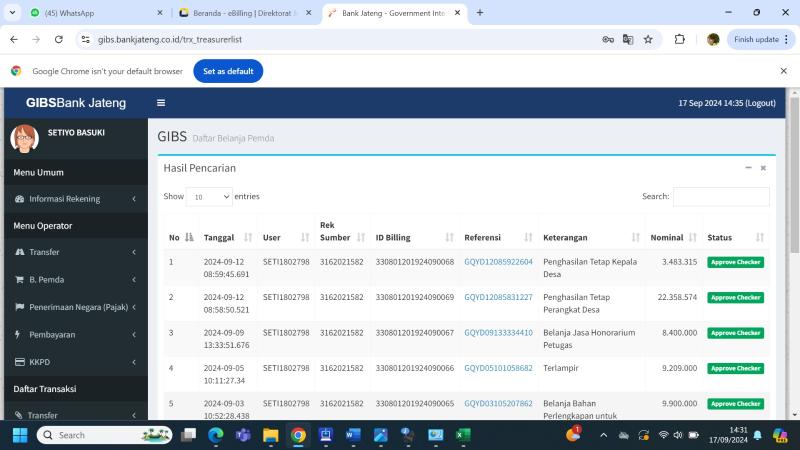Viewport: 800px width, 450px height.
Task: Reload the page using refresh icon
Action: (x=59, y=39)
